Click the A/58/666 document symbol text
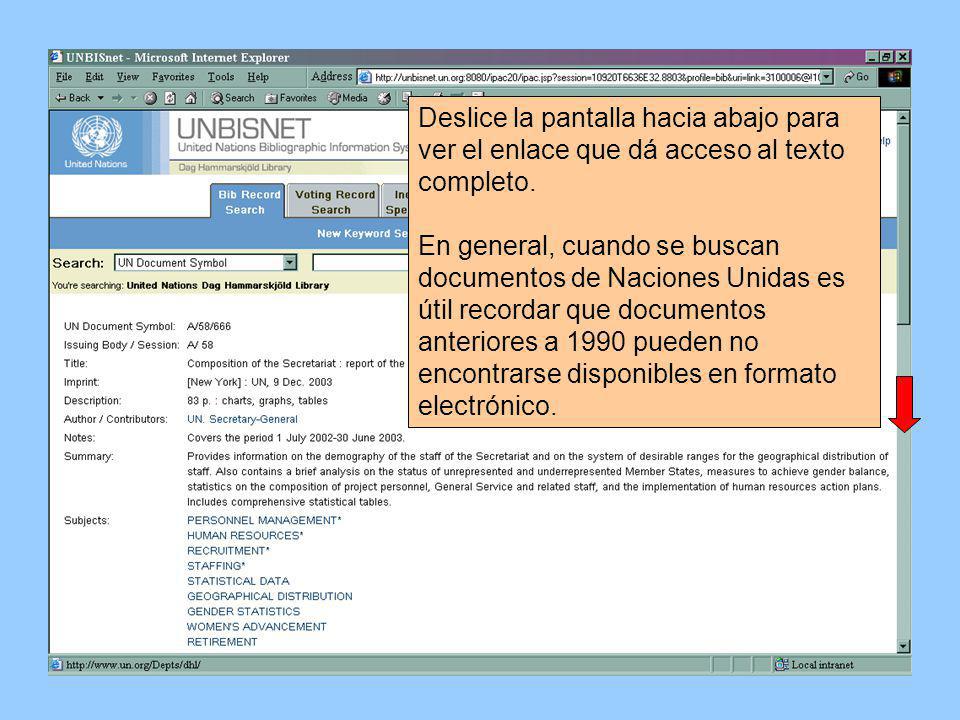This screenshot has height=720, width=960. pyautogui.click(x=209, y=326)
